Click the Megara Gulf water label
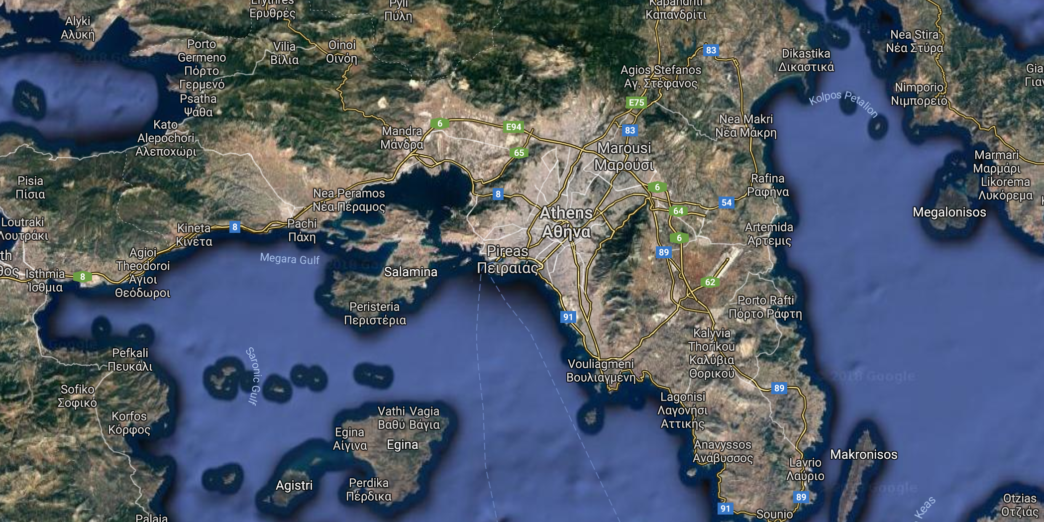This screenshot has width=1044, height=522. point(286,258)
